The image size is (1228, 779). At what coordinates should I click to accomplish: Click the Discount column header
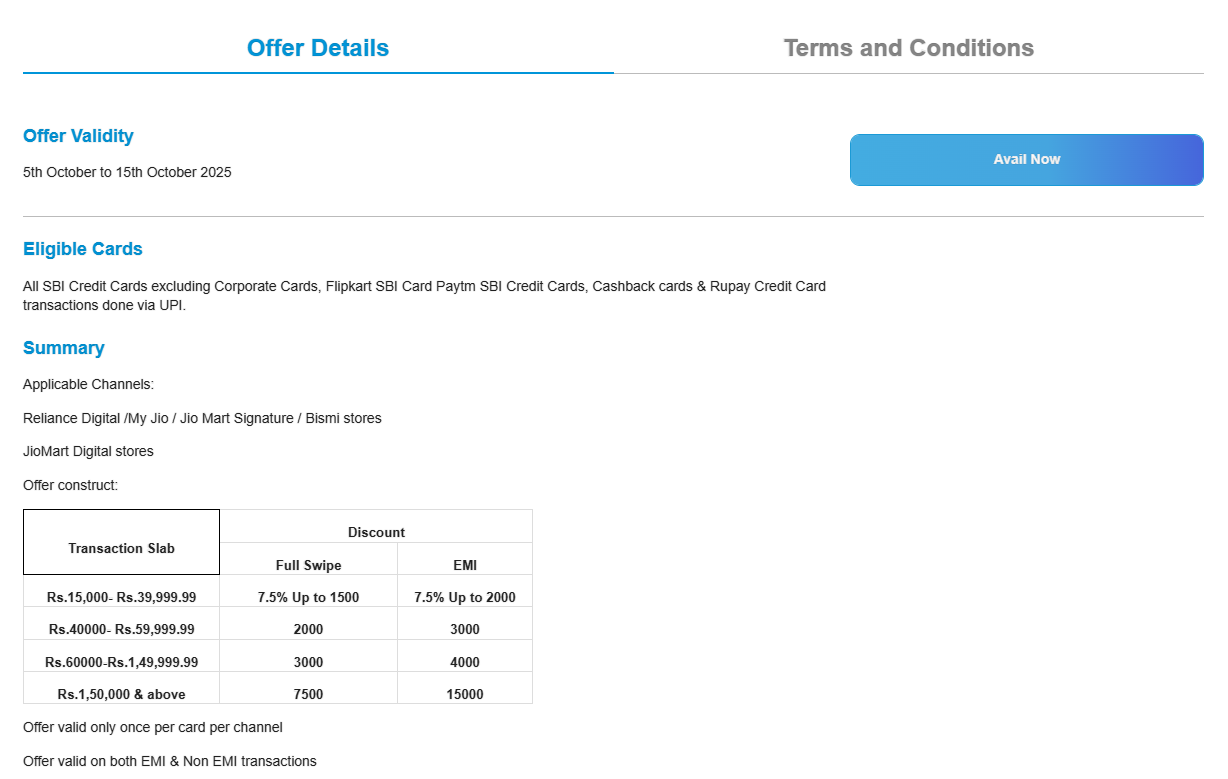pyautogui.click(x=376, y=532)
